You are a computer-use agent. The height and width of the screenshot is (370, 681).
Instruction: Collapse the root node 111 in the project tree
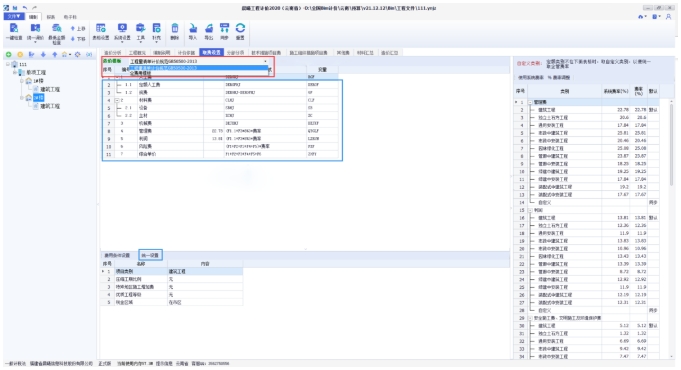click(8, 64)
